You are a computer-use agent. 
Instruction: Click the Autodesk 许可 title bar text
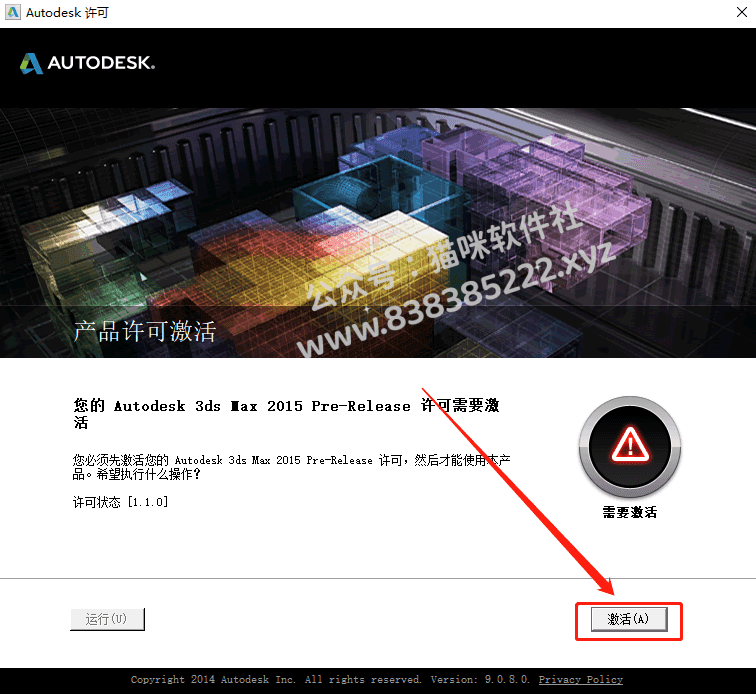point(68,13)
